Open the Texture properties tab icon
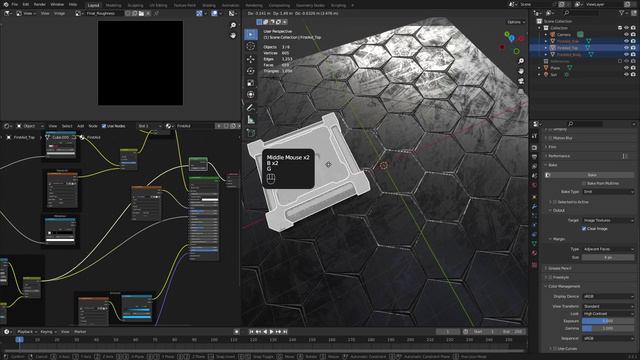The width and height of the screenshot is (640, 360). 534,265
